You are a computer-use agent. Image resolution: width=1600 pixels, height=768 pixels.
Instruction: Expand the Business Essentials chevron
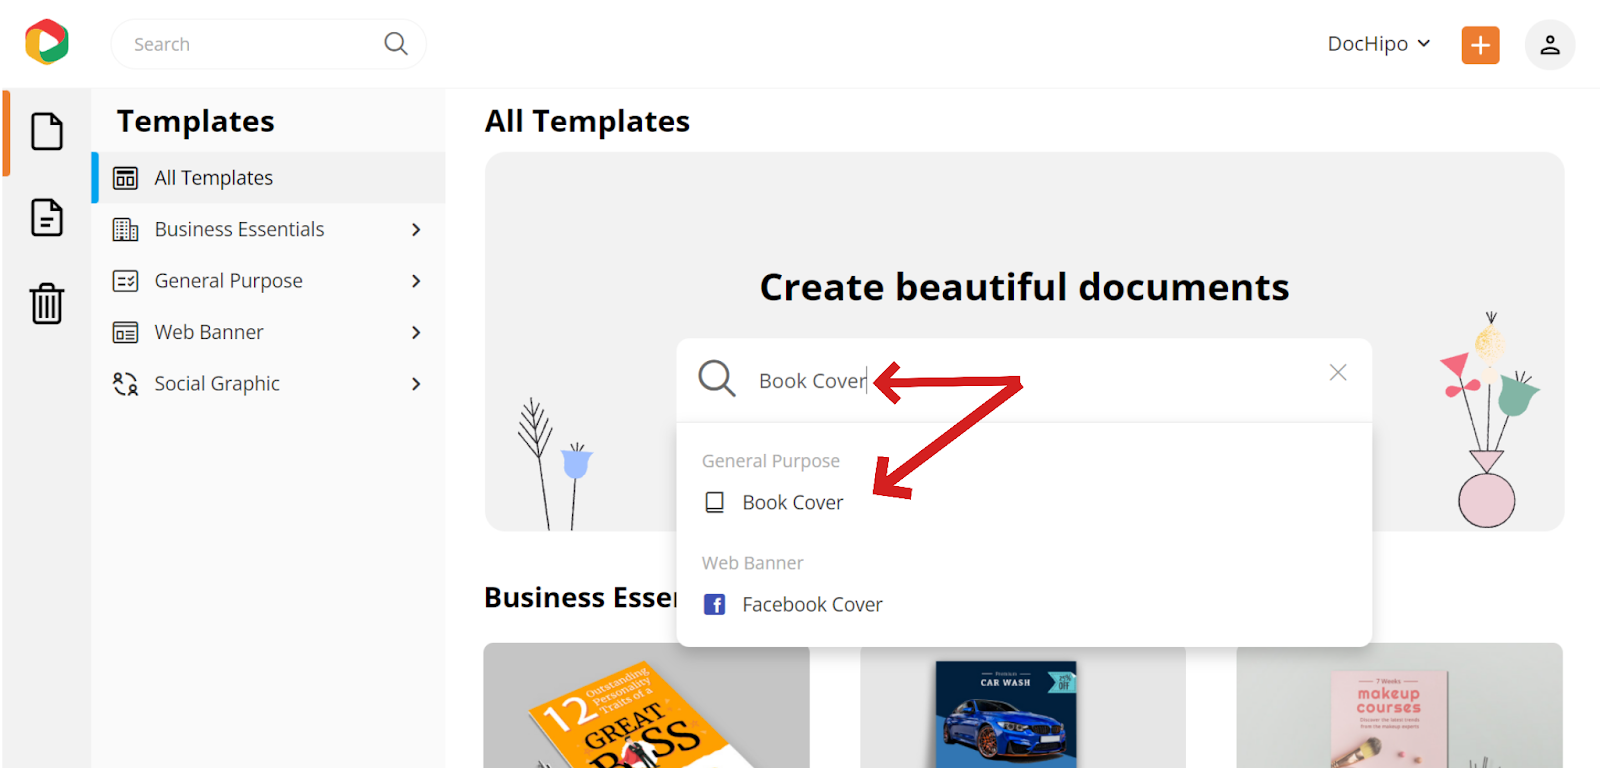tap(416, 230)
